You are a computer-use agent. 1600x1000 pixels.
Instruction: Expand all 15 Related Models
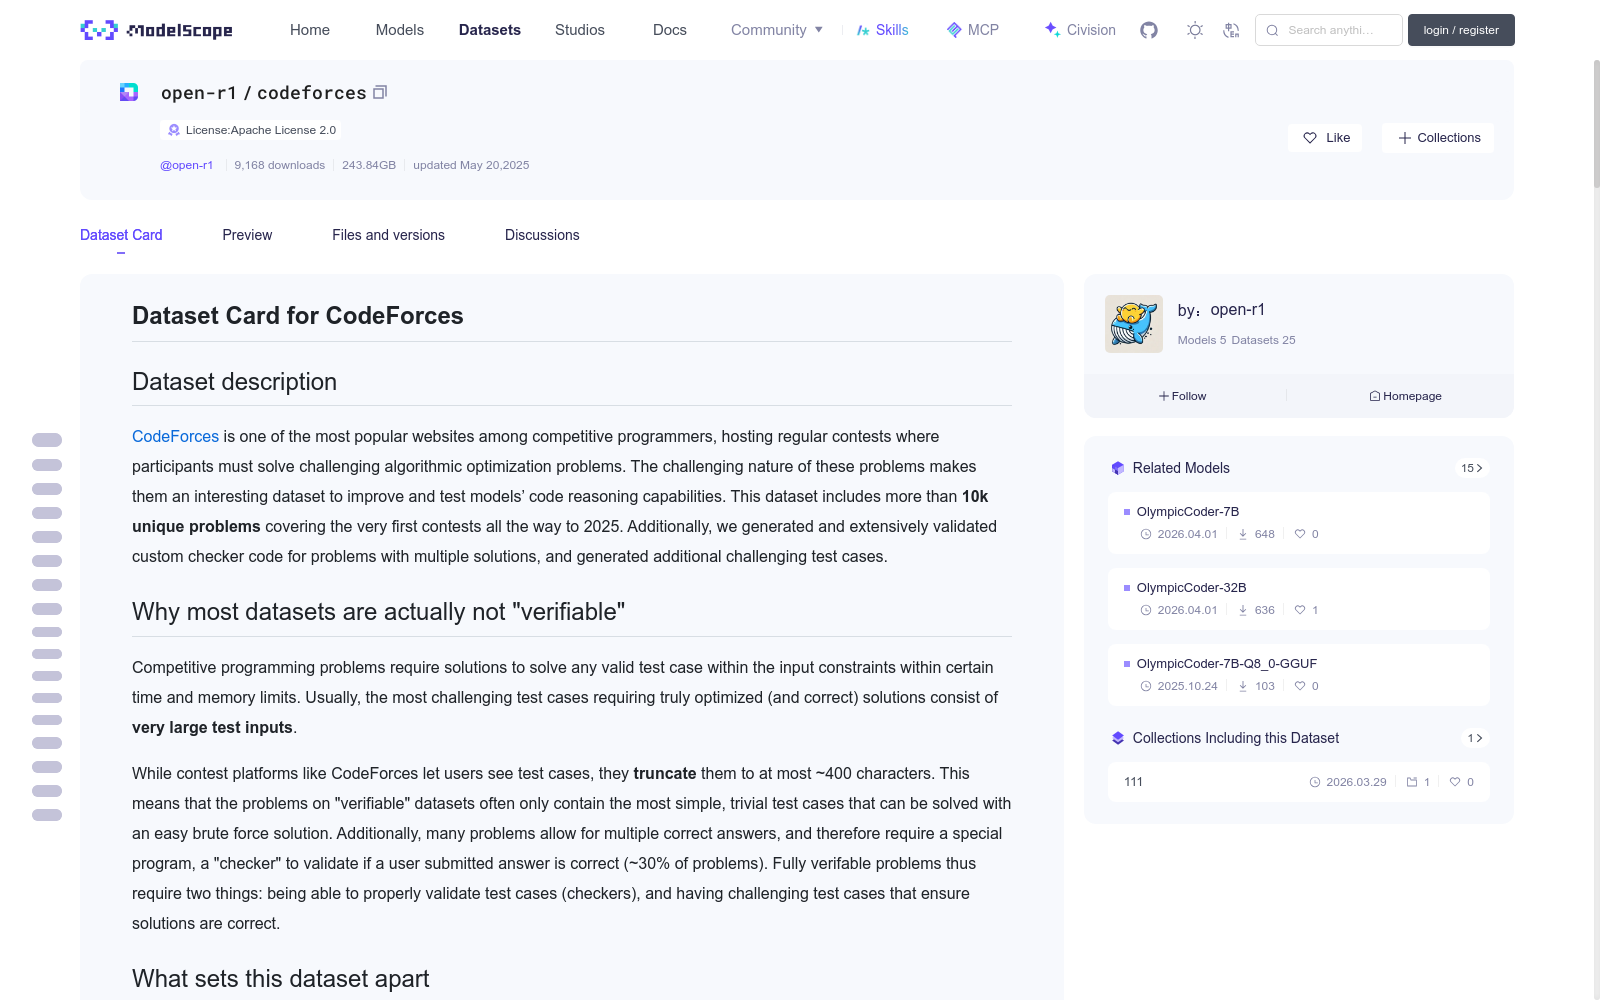[x=1471, y=468]
